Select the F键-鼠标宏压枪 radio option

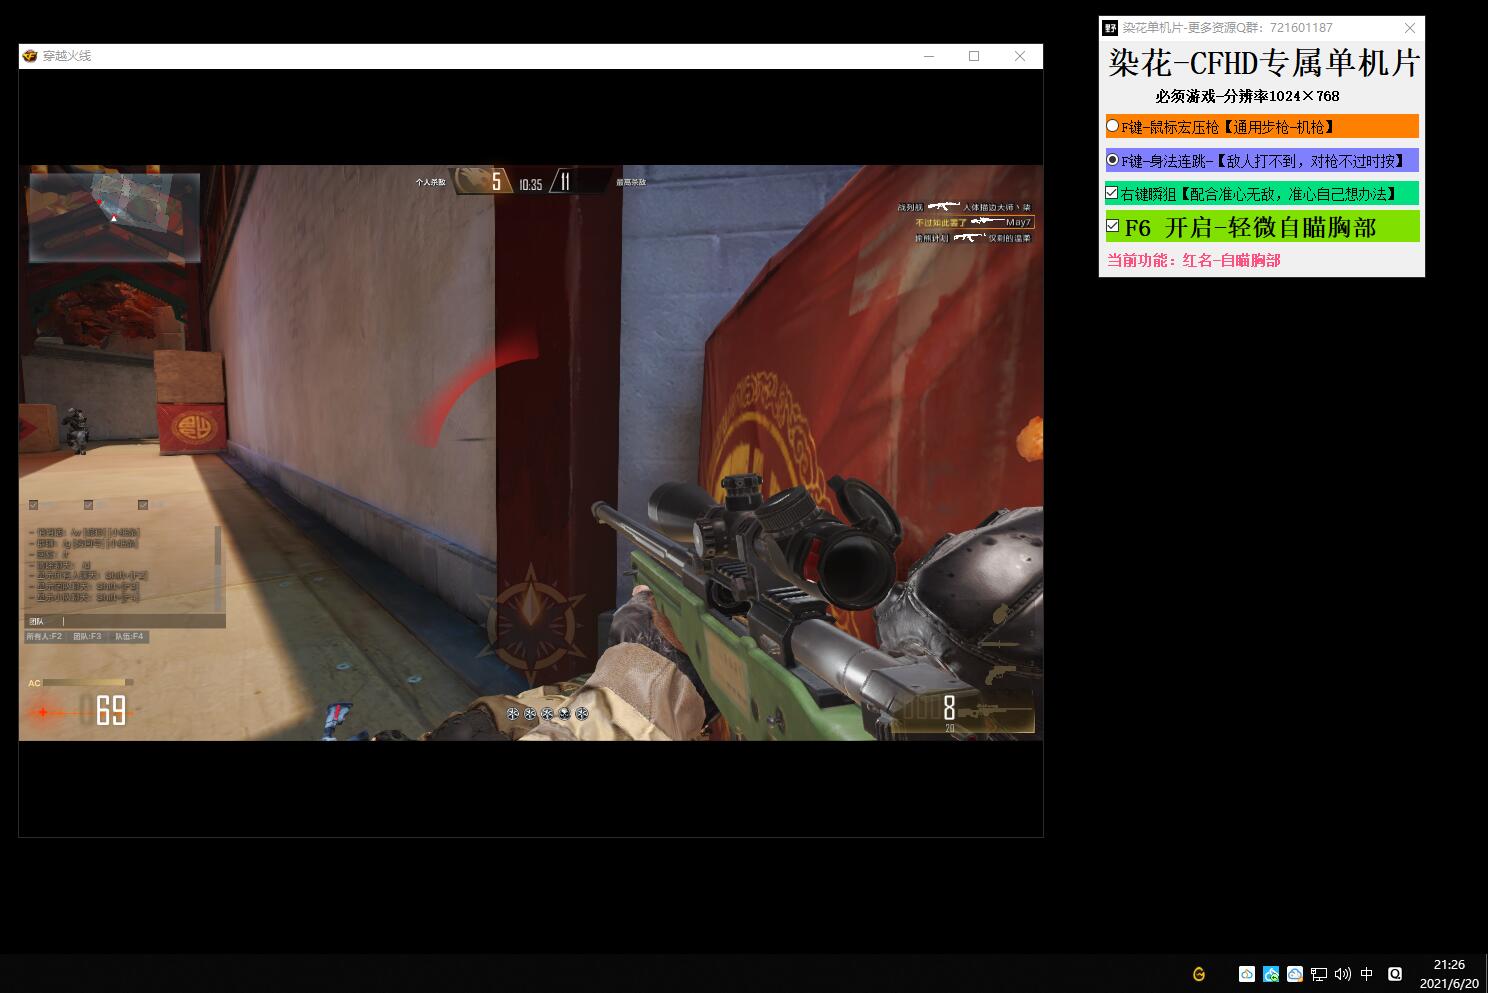tap(1113, 126)
